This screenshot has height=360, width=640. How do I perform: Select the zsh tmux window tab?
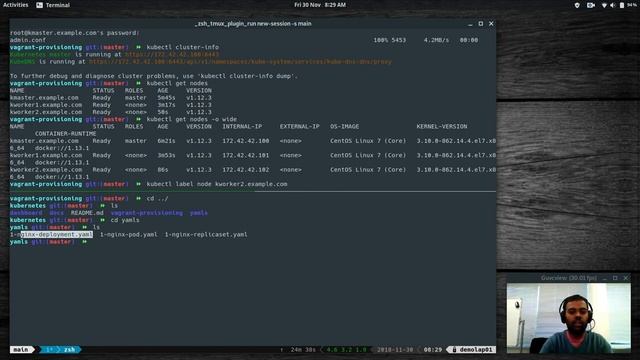tap(70, 350)
